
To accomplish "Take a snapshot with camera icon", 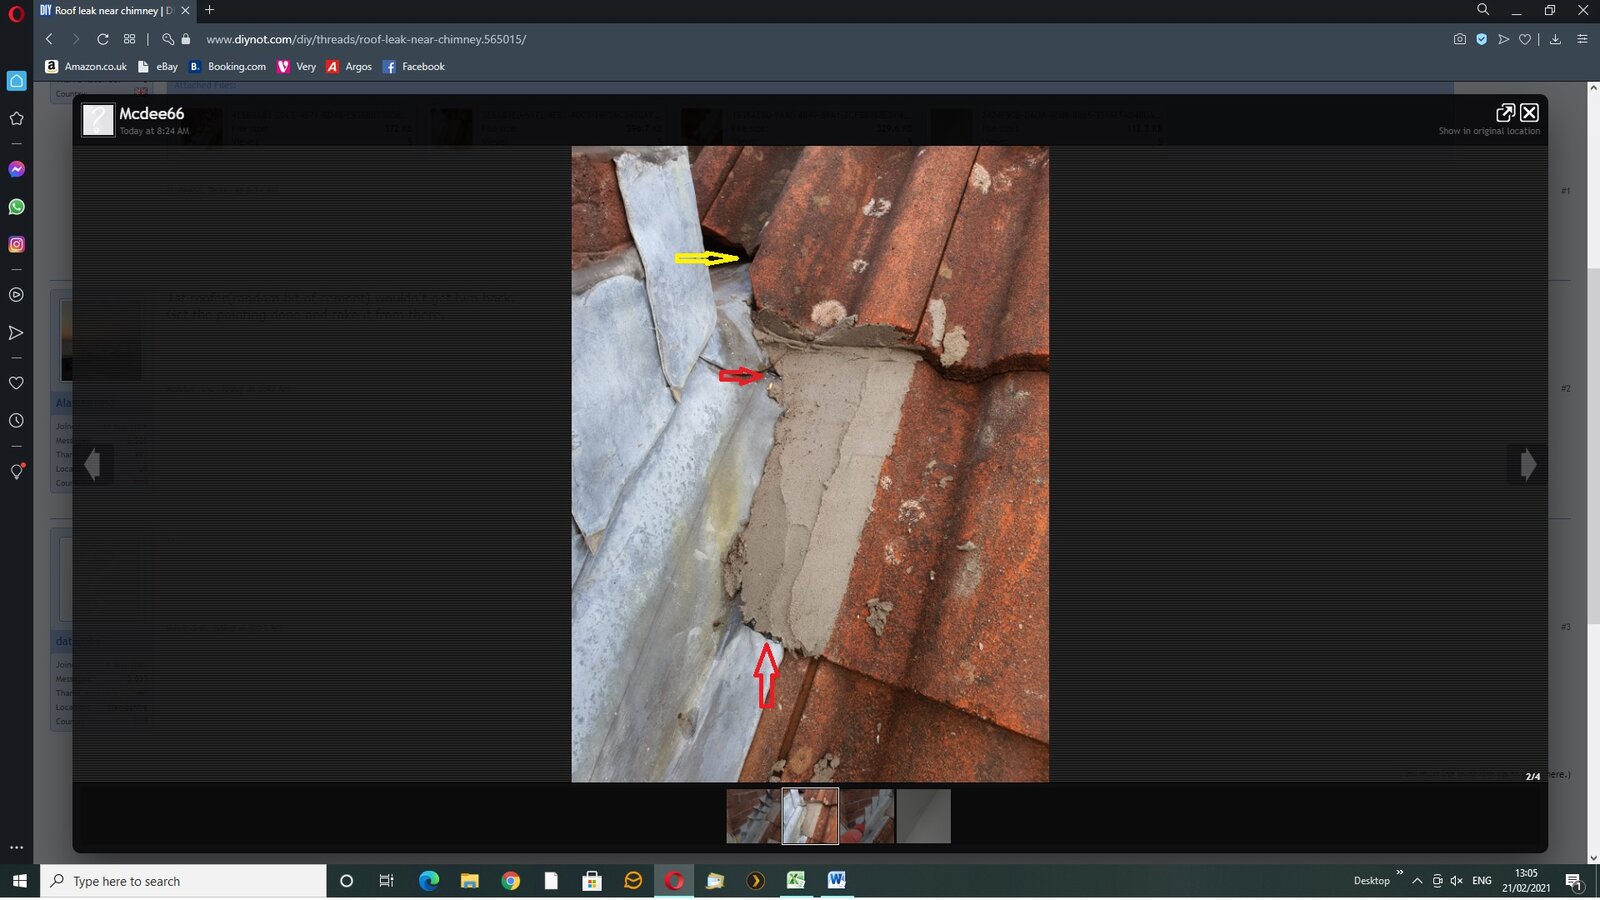I will [1459, 39].
